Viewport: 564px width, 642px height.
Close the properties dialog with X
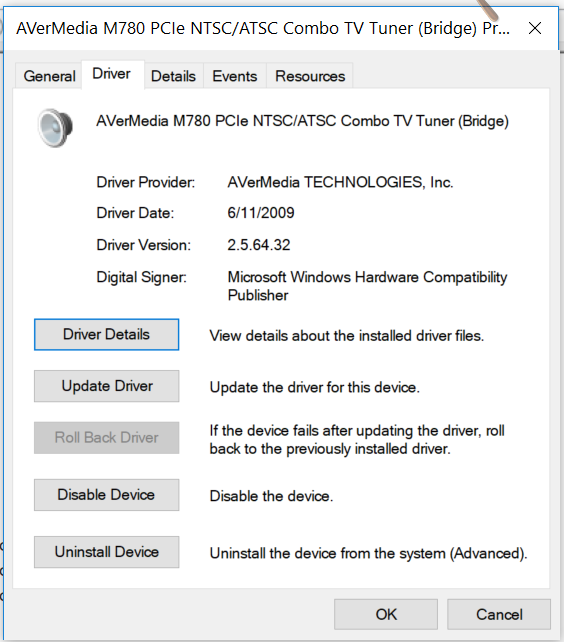(535, 28)
